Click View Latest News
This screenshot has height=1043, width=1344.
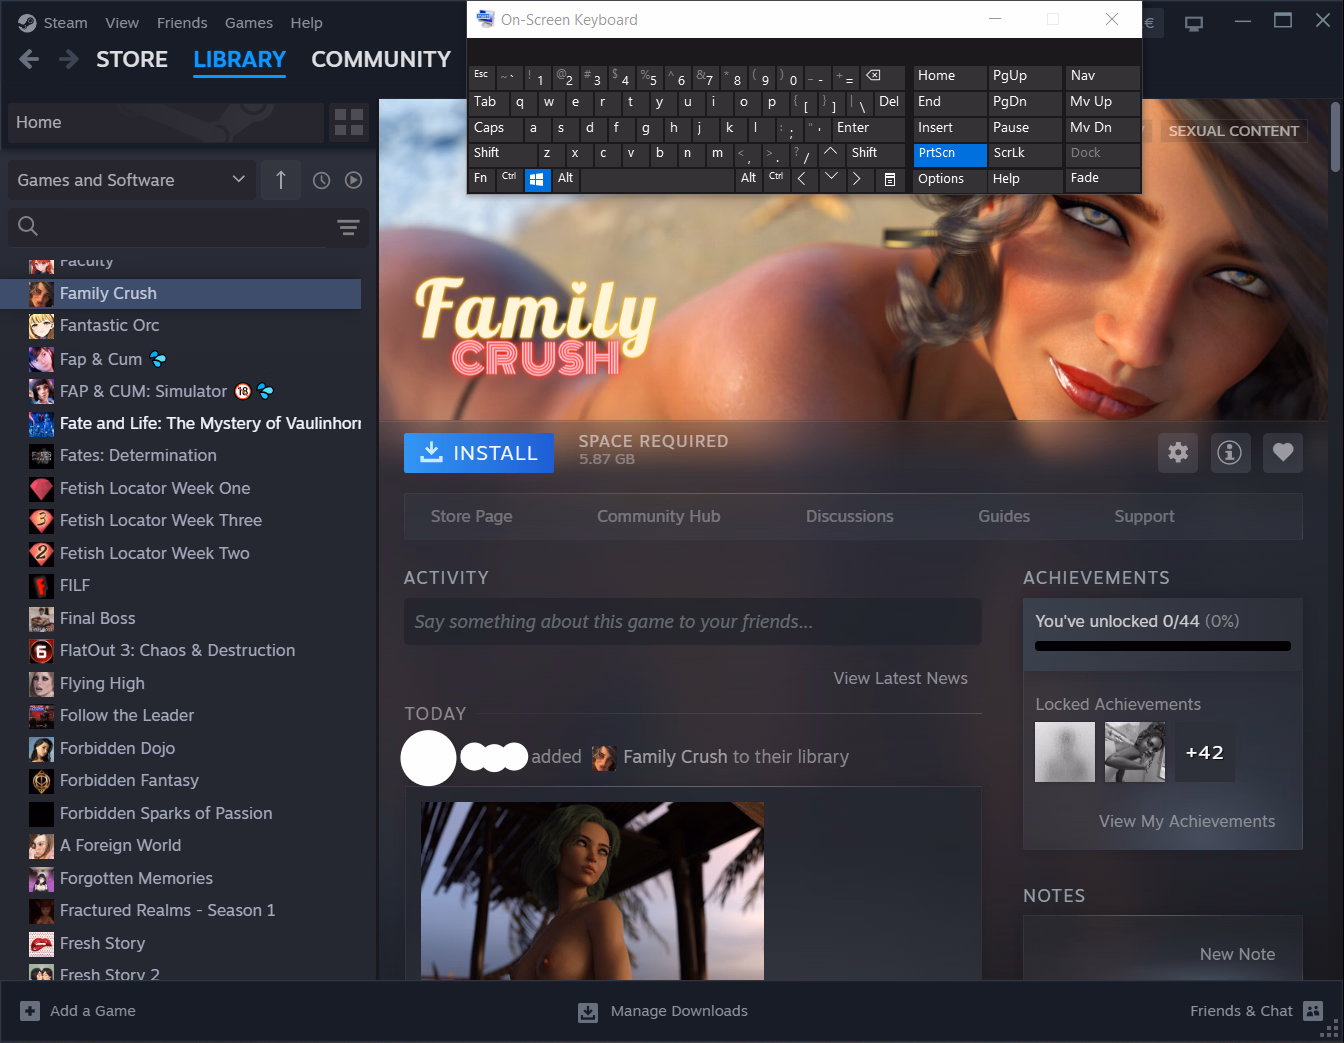click(x=901, y=678)
